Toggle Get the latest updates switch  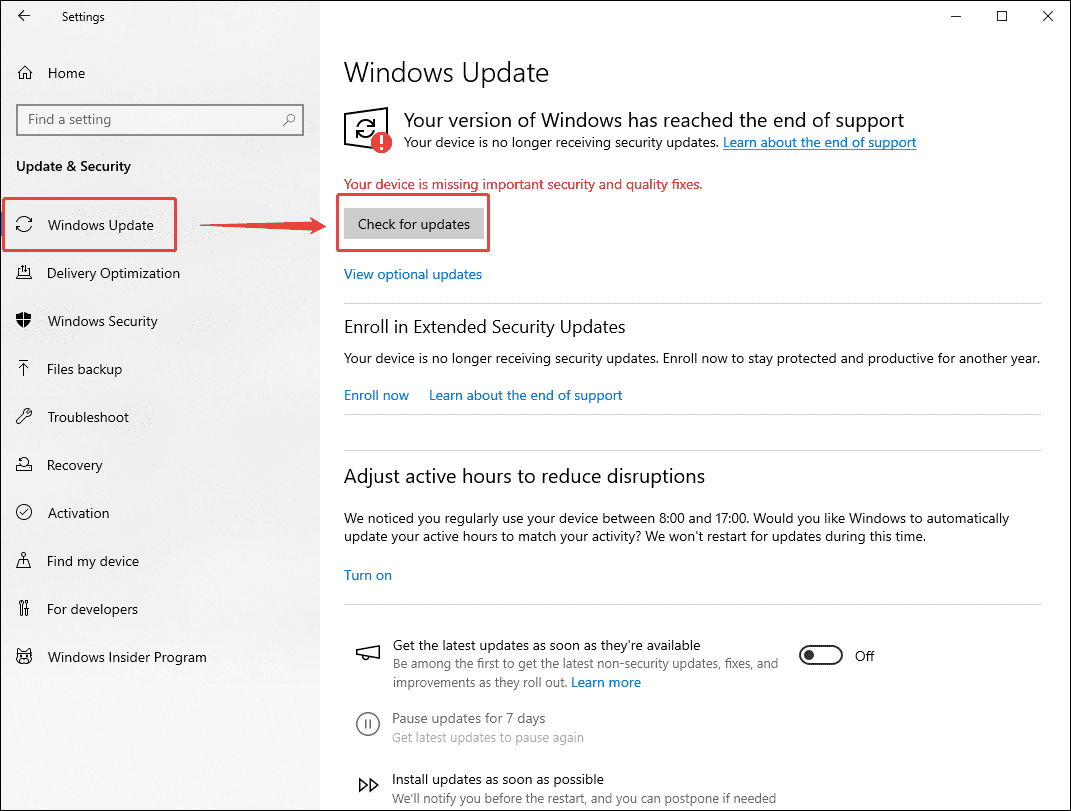[x=820, y=655]
